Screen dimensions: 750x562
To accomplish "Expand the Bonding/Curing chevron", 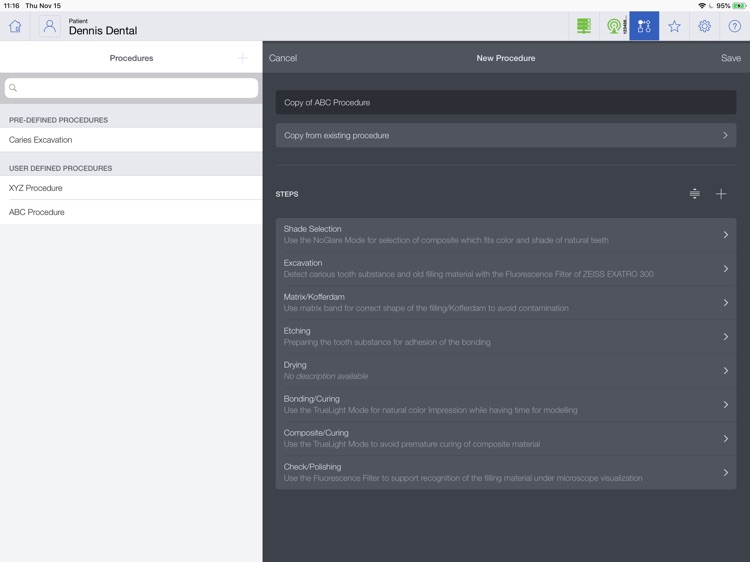I will tap(726, 405).
